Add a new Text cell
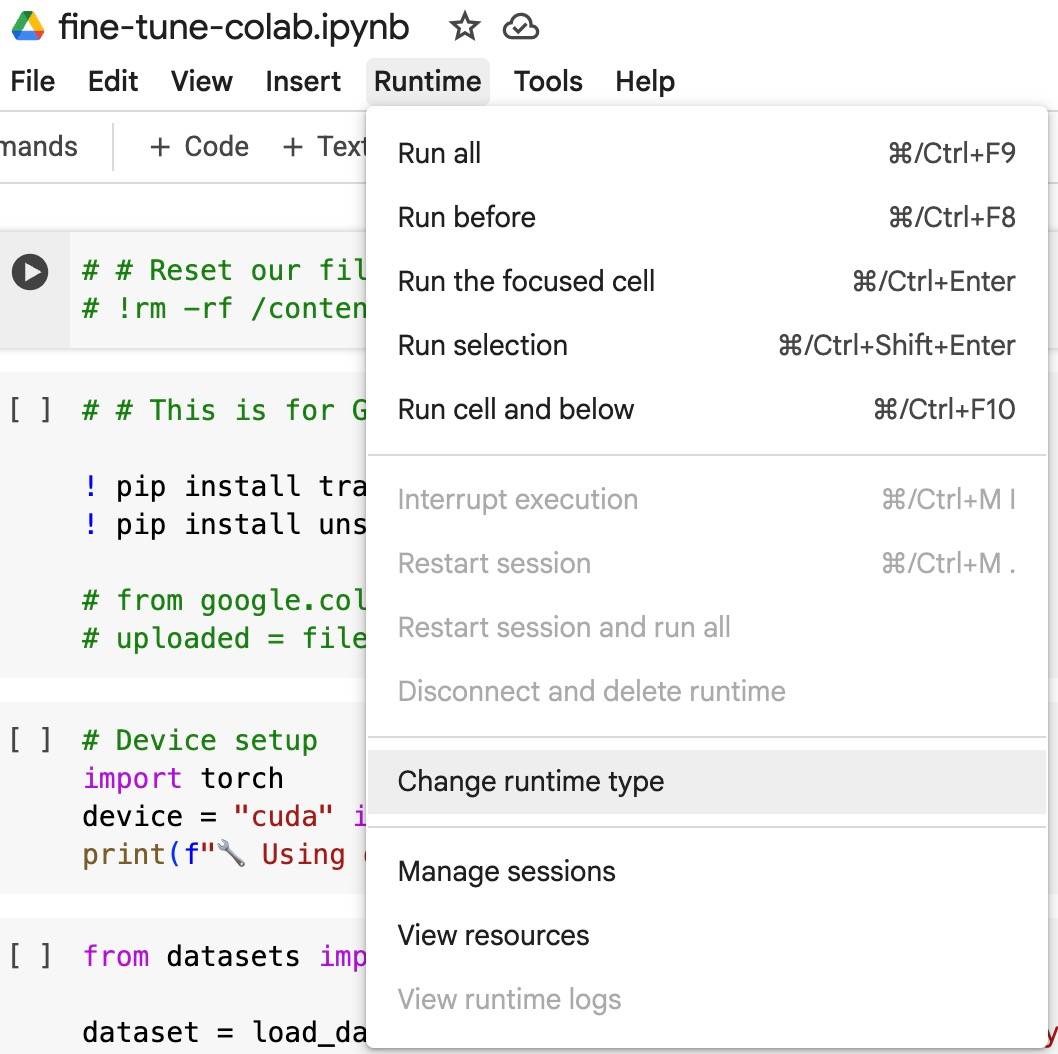 point(323,146)
